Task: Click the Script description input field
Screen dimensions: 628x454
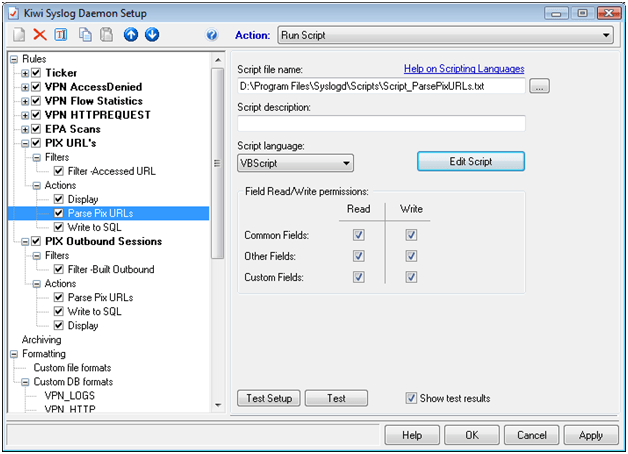Action: tap(381, 124)
